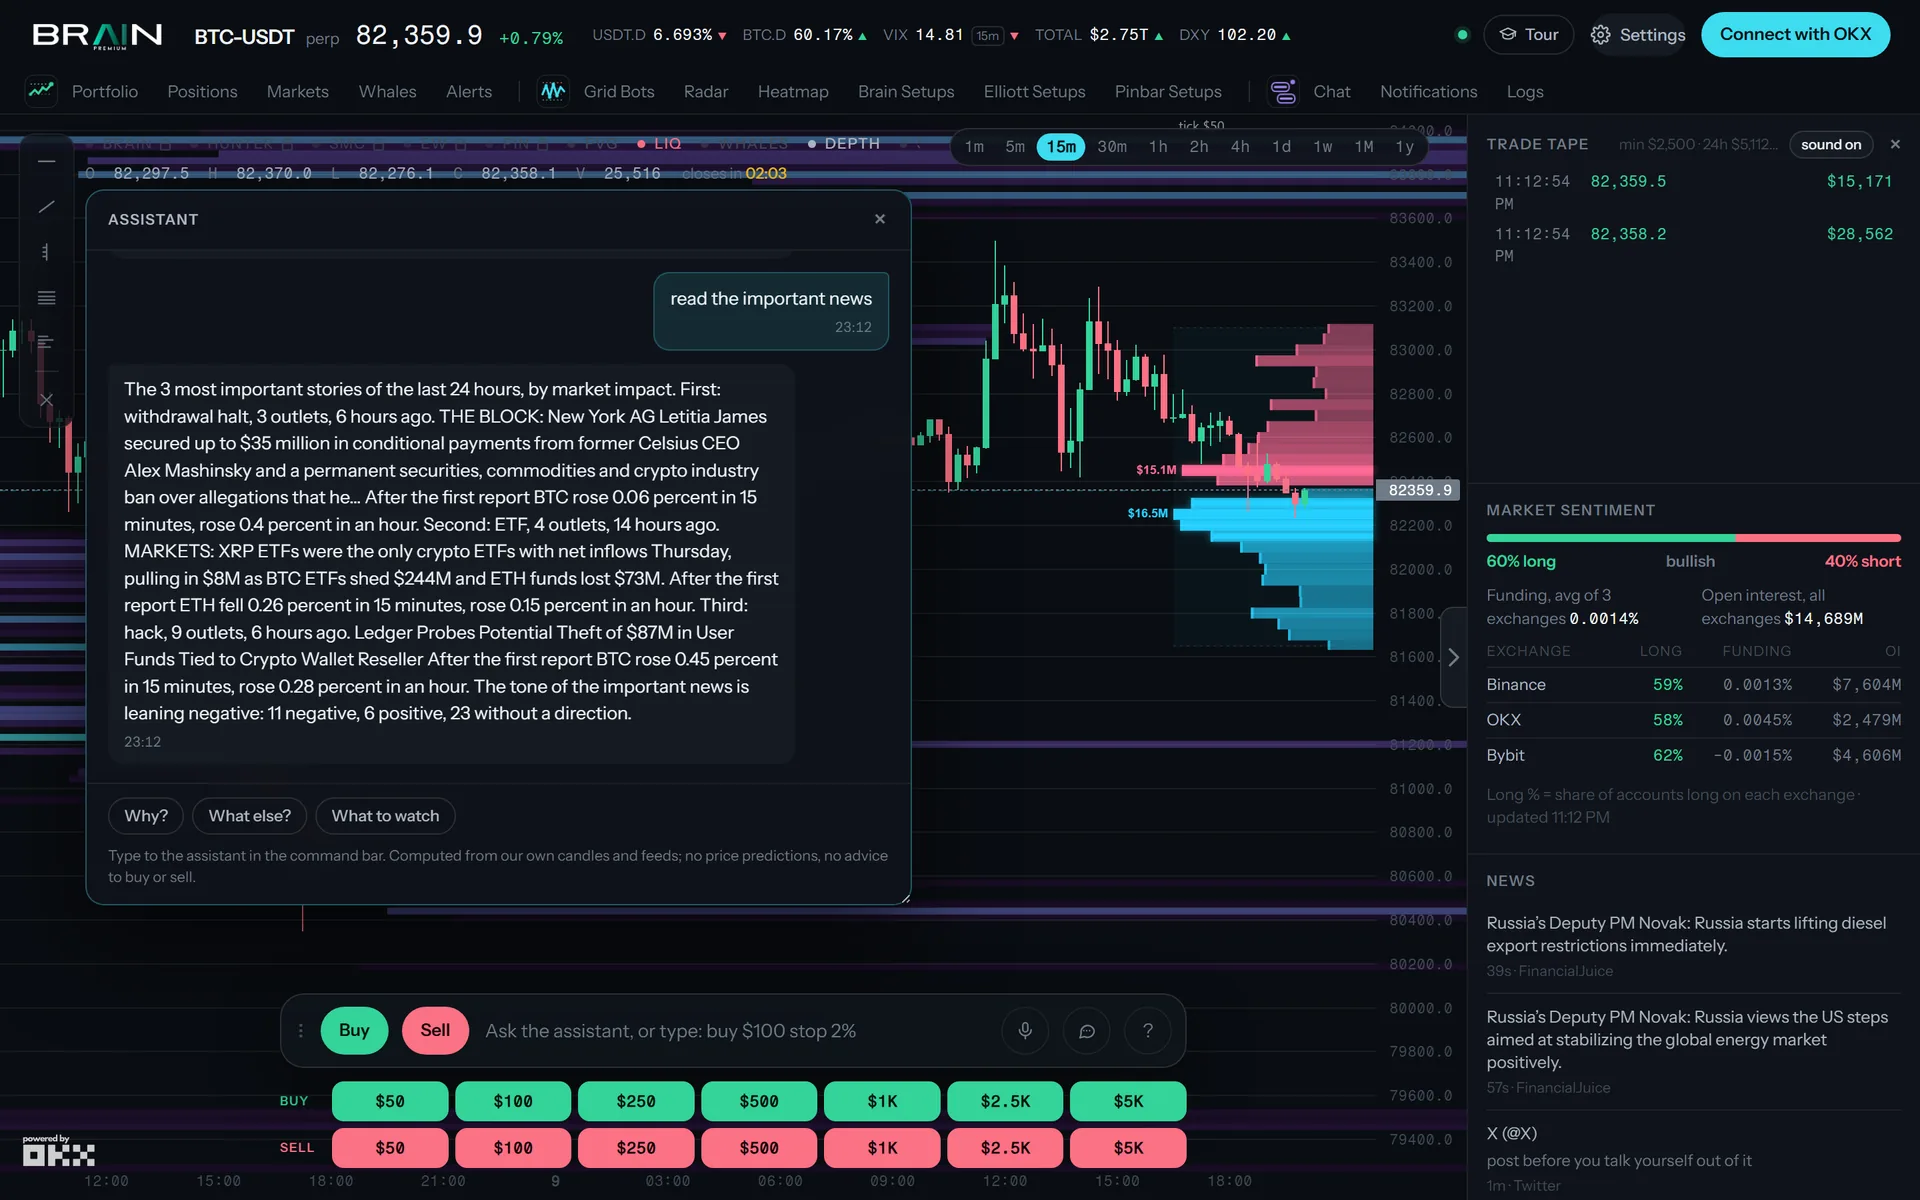The image size is (1920, 1200).
Task: Open the chat bubble icon in command bar
Action: coord(1087,1030)
